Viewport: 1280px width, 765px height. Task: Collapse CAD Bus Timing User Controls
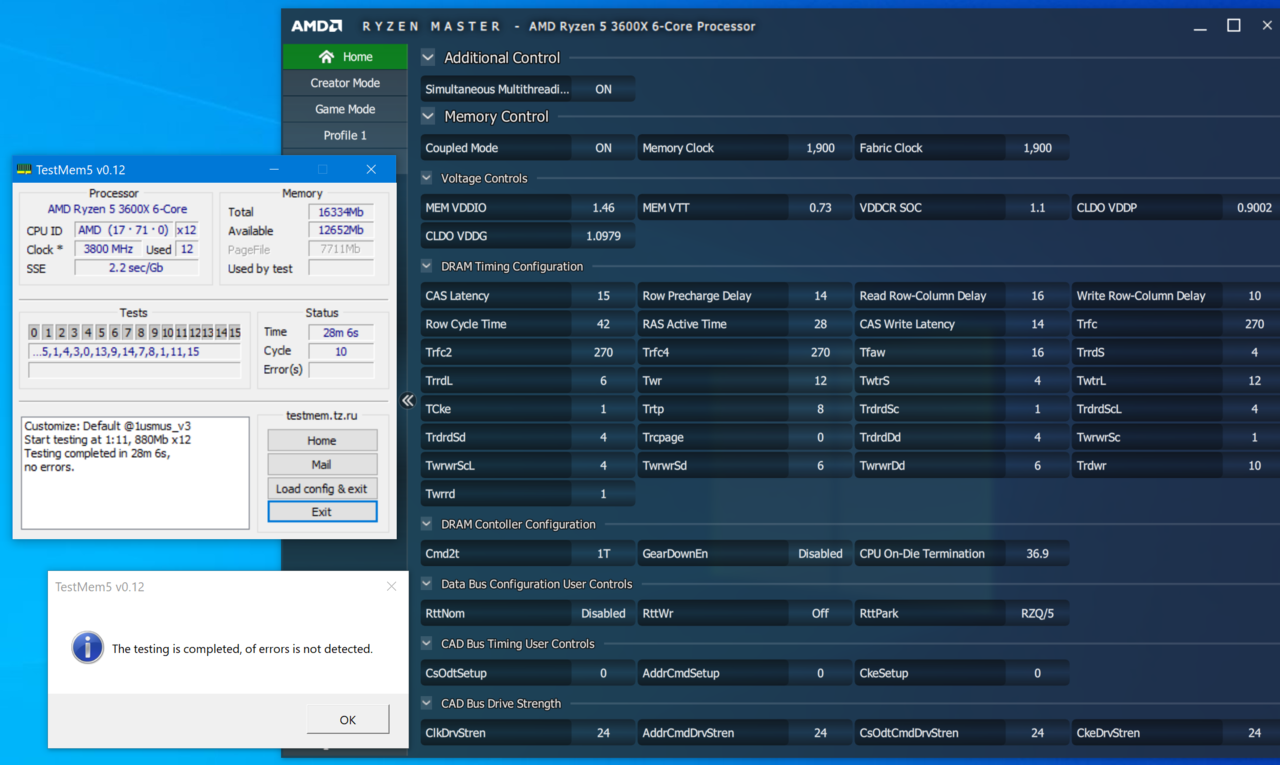point(427,644)
